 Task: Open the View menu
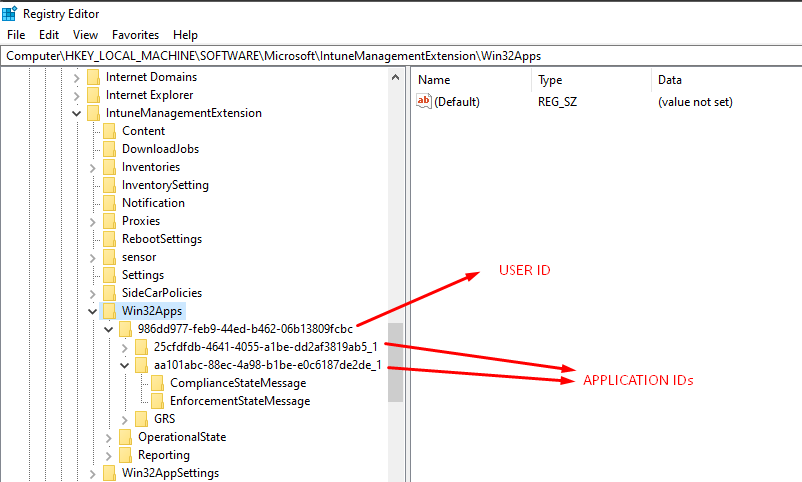pyautogui.click(x=85, y=35)
